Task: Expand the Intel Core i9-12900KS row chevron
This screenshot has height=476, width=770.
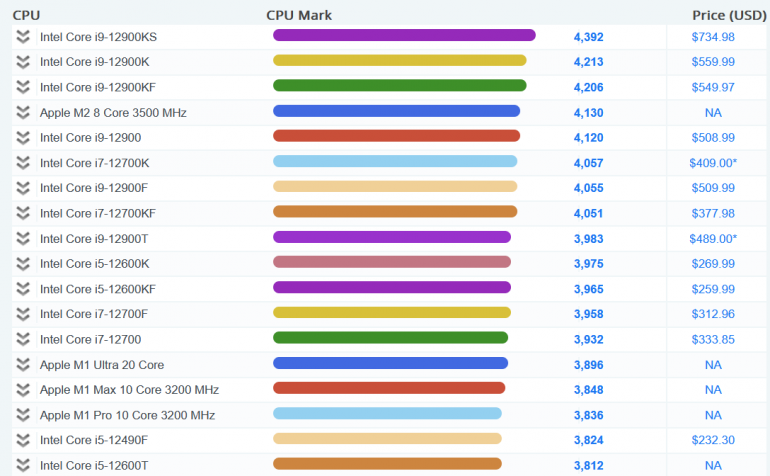Action: [23, 37]
